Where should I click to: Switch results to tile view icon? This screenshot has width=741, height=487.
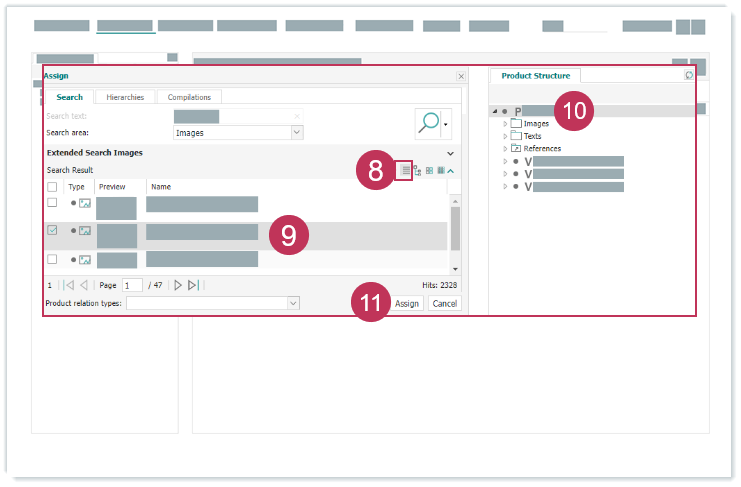coord(429,171)
